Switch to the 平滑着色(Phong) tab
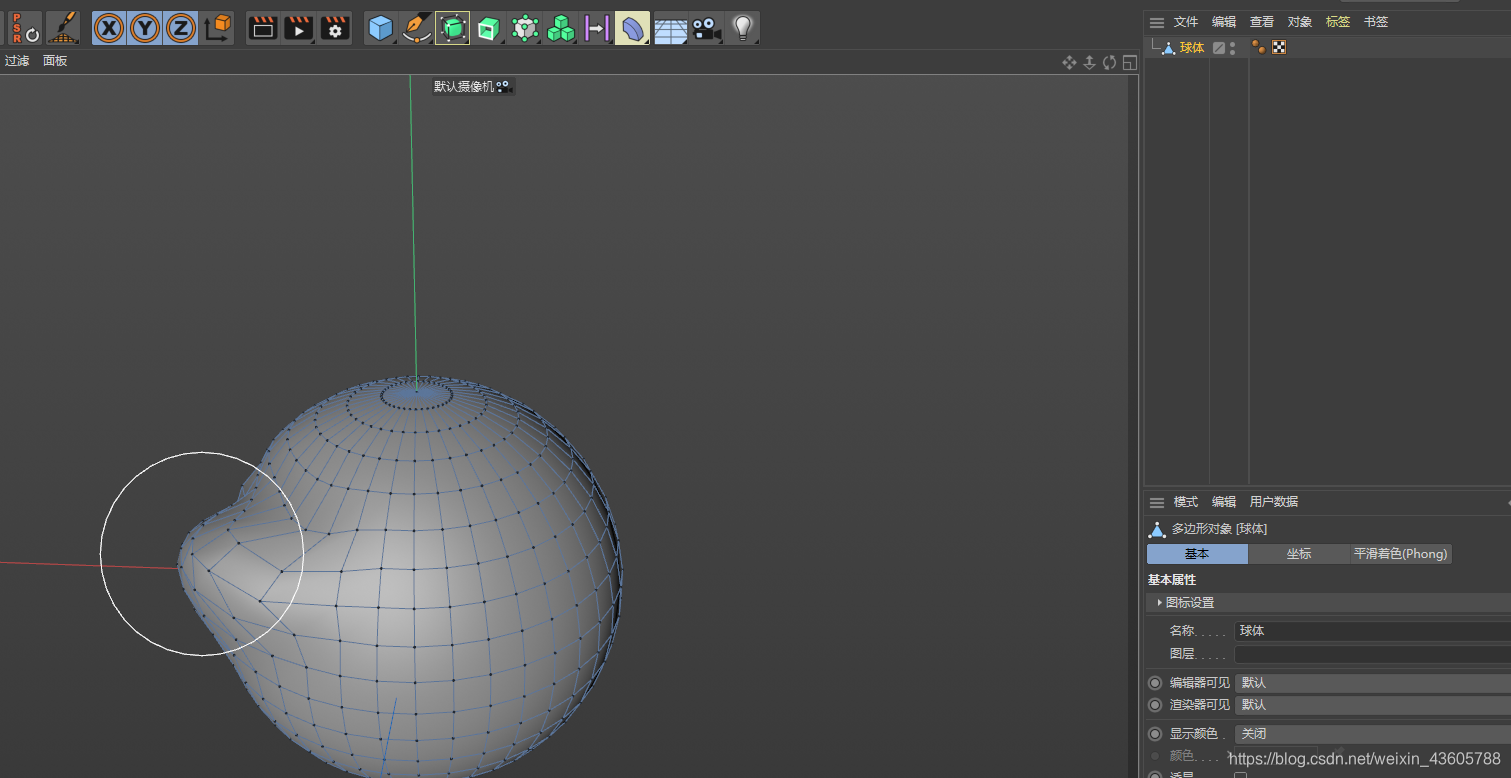The height and width of the screenshot is (778, 1511). 1401,553
